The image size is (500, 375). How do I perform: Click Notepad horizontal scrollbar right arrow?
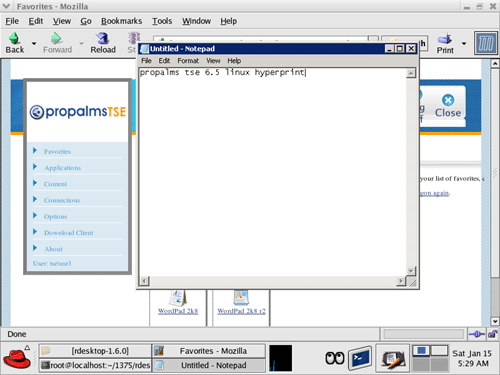click(x=401, y=281)
